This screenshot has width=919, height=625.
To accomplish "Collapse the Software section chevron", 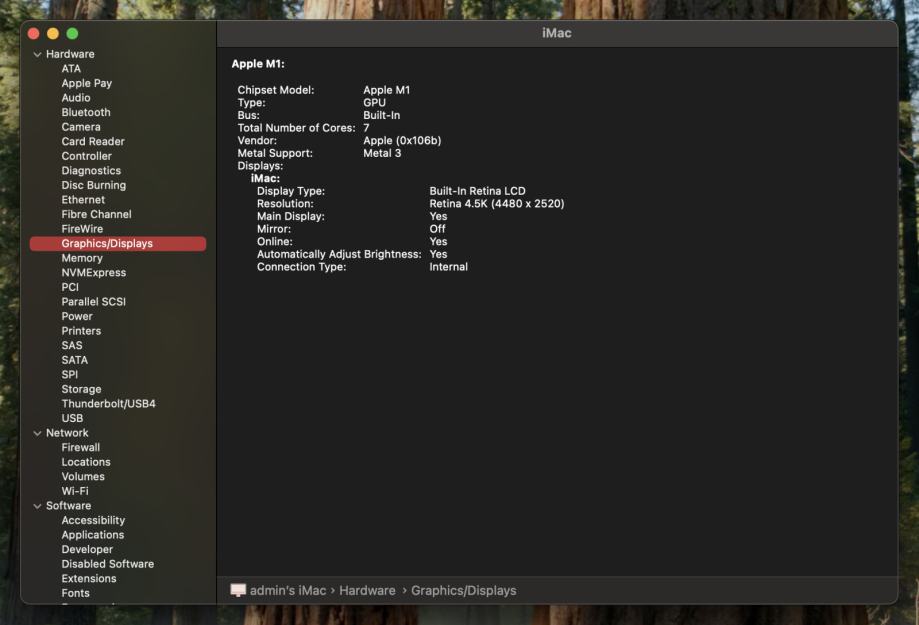I will [38, 506].
